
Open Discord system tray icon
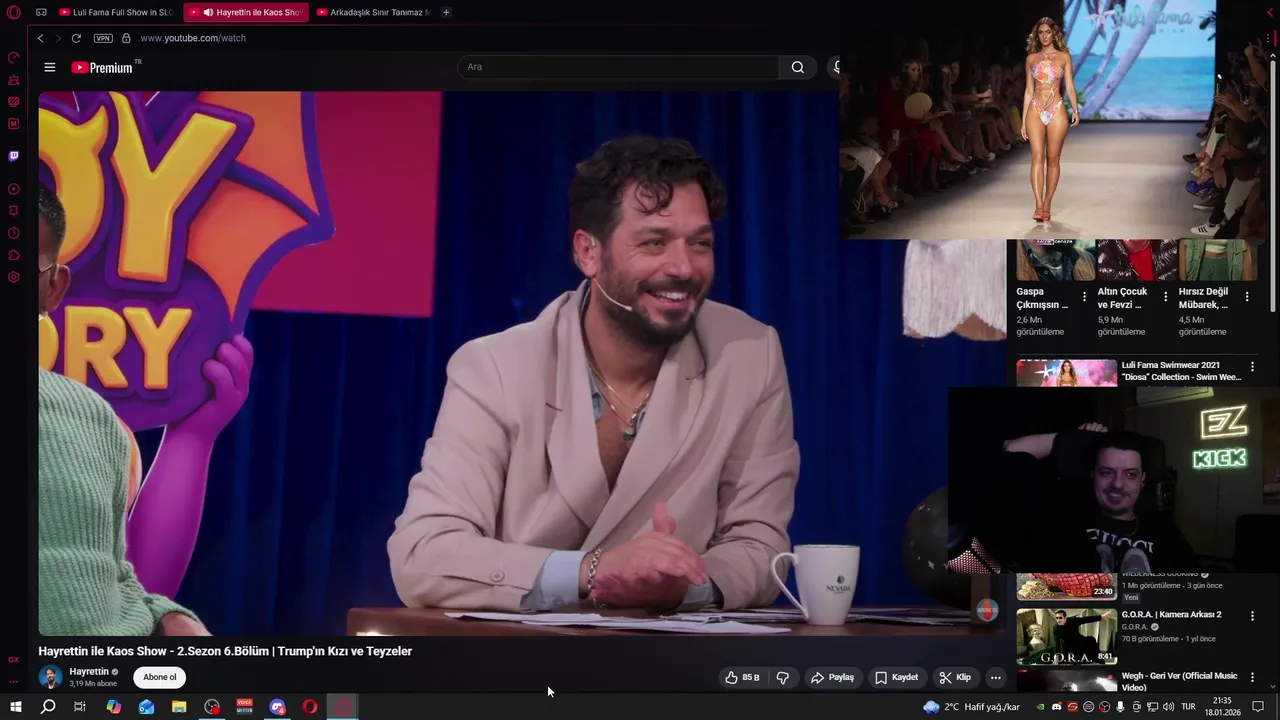1056,707
